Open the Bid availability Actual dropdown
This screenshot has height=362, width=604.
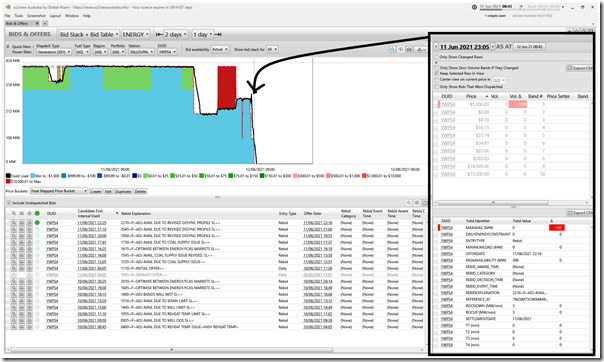point(220,49)
